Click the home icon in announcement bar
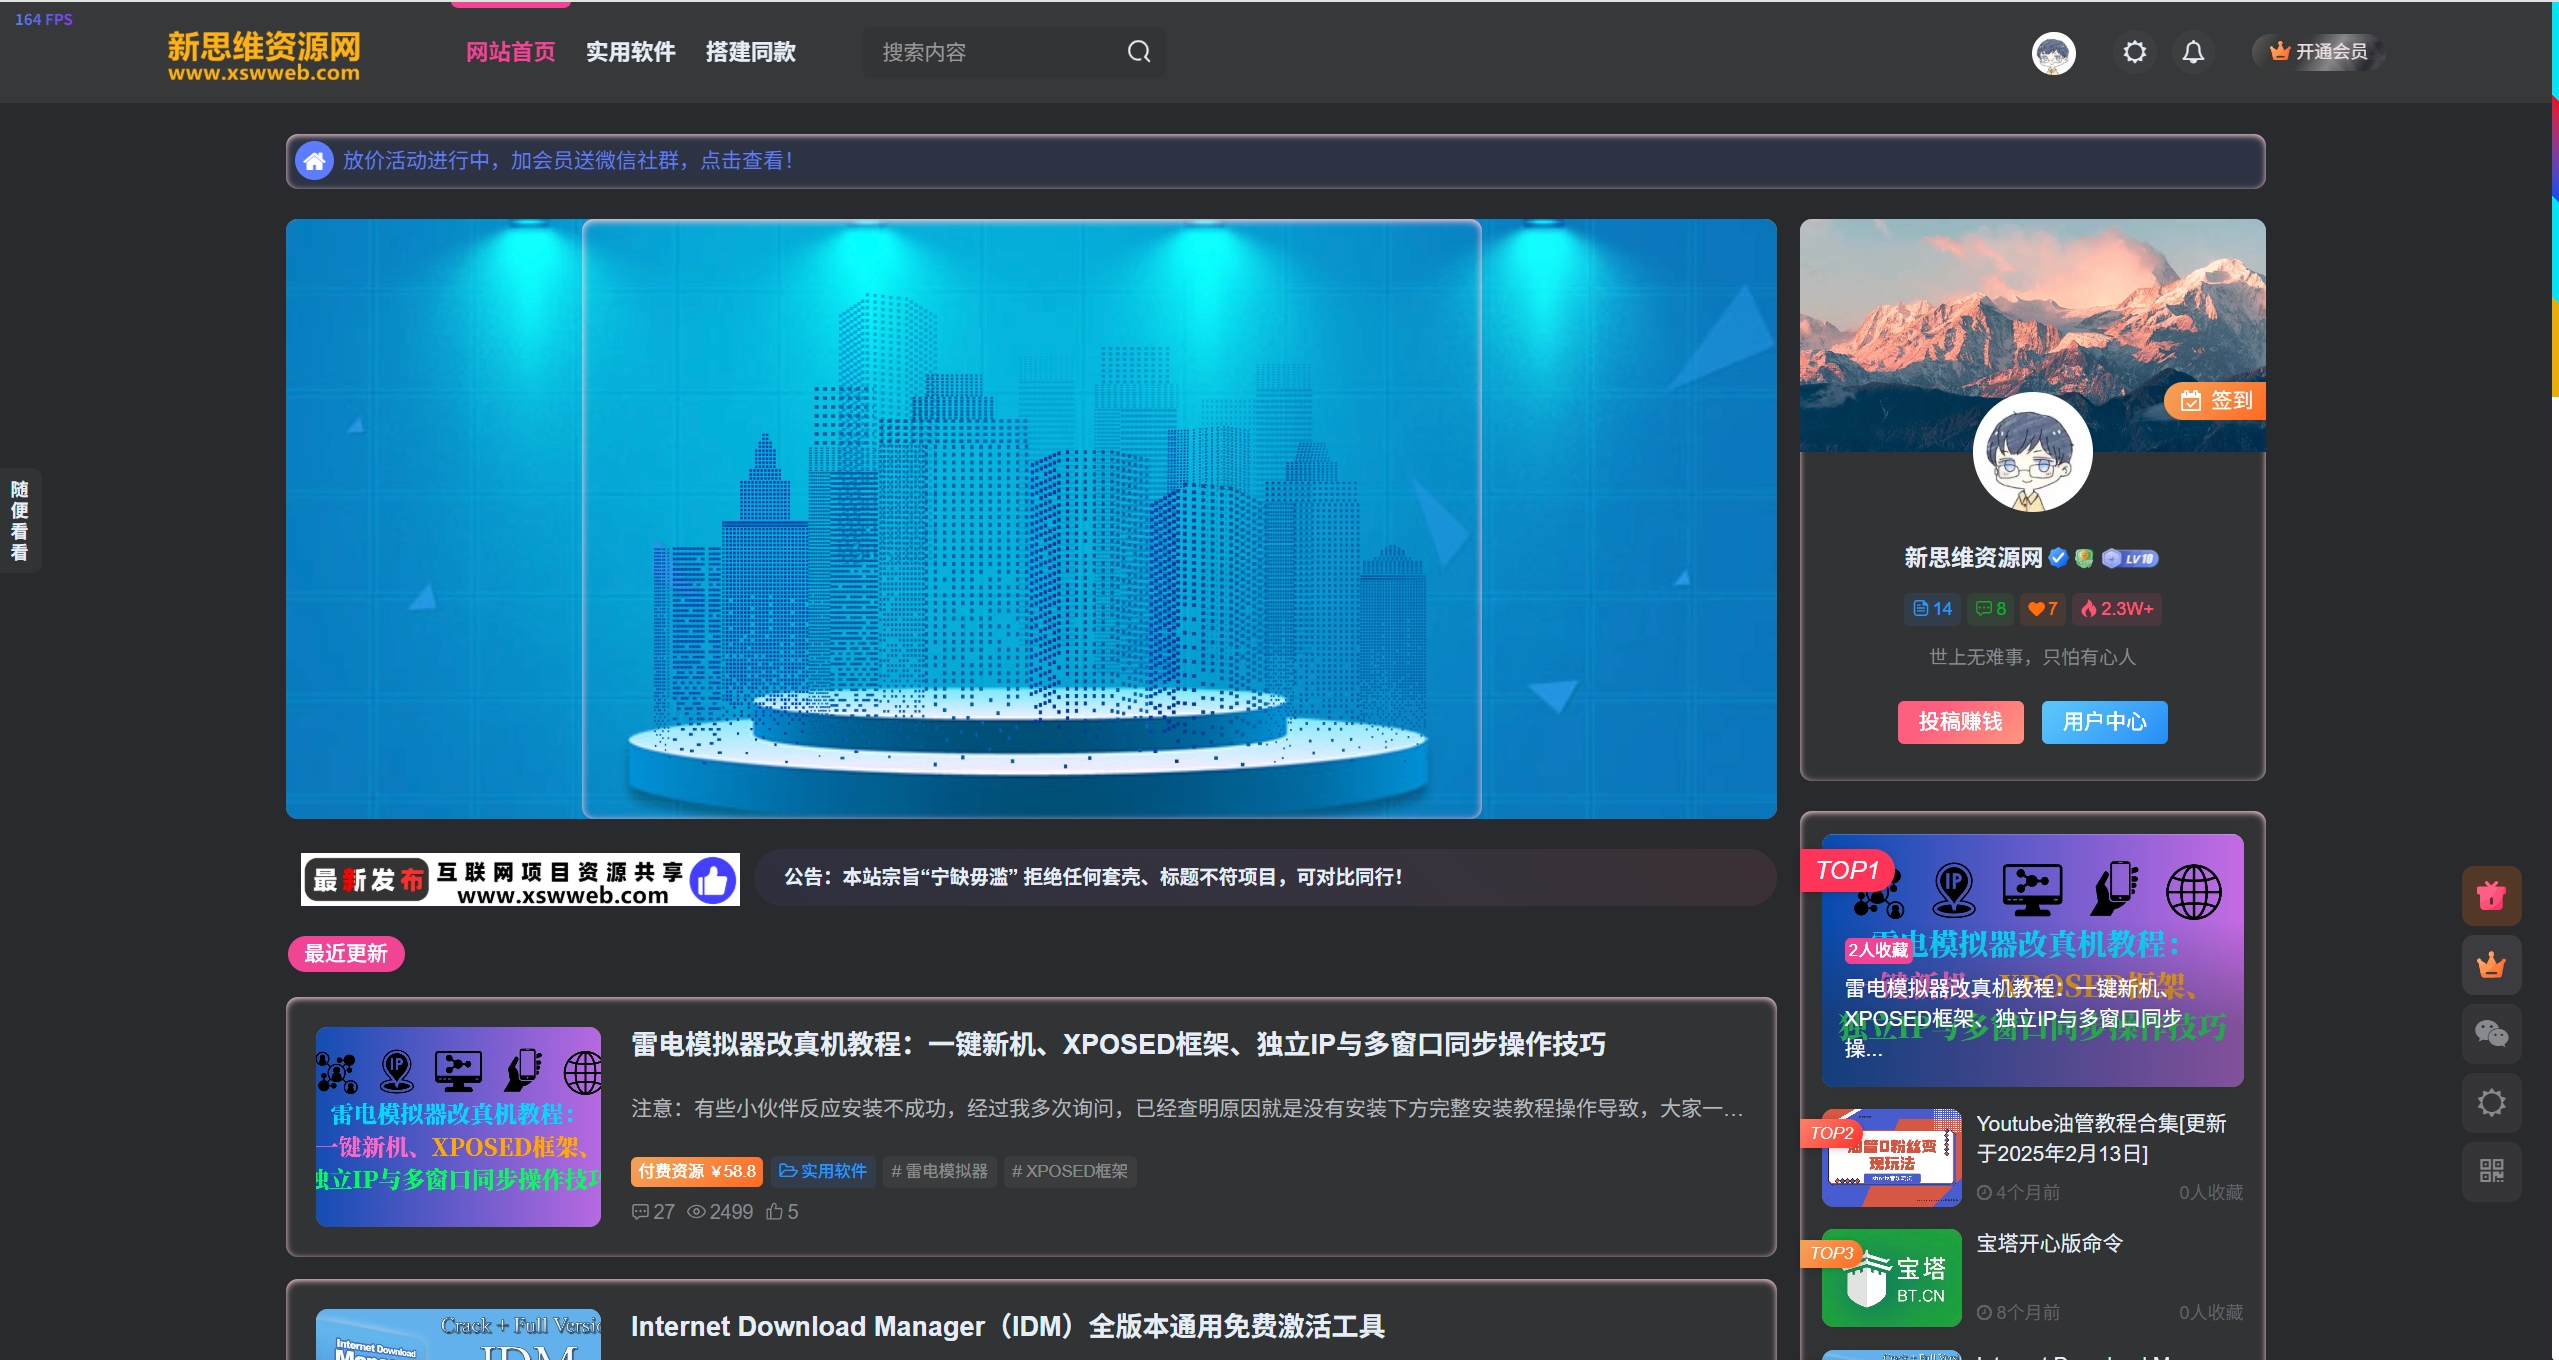The width and height of the screenshot is (2559, 1360). tap(314, 161)
